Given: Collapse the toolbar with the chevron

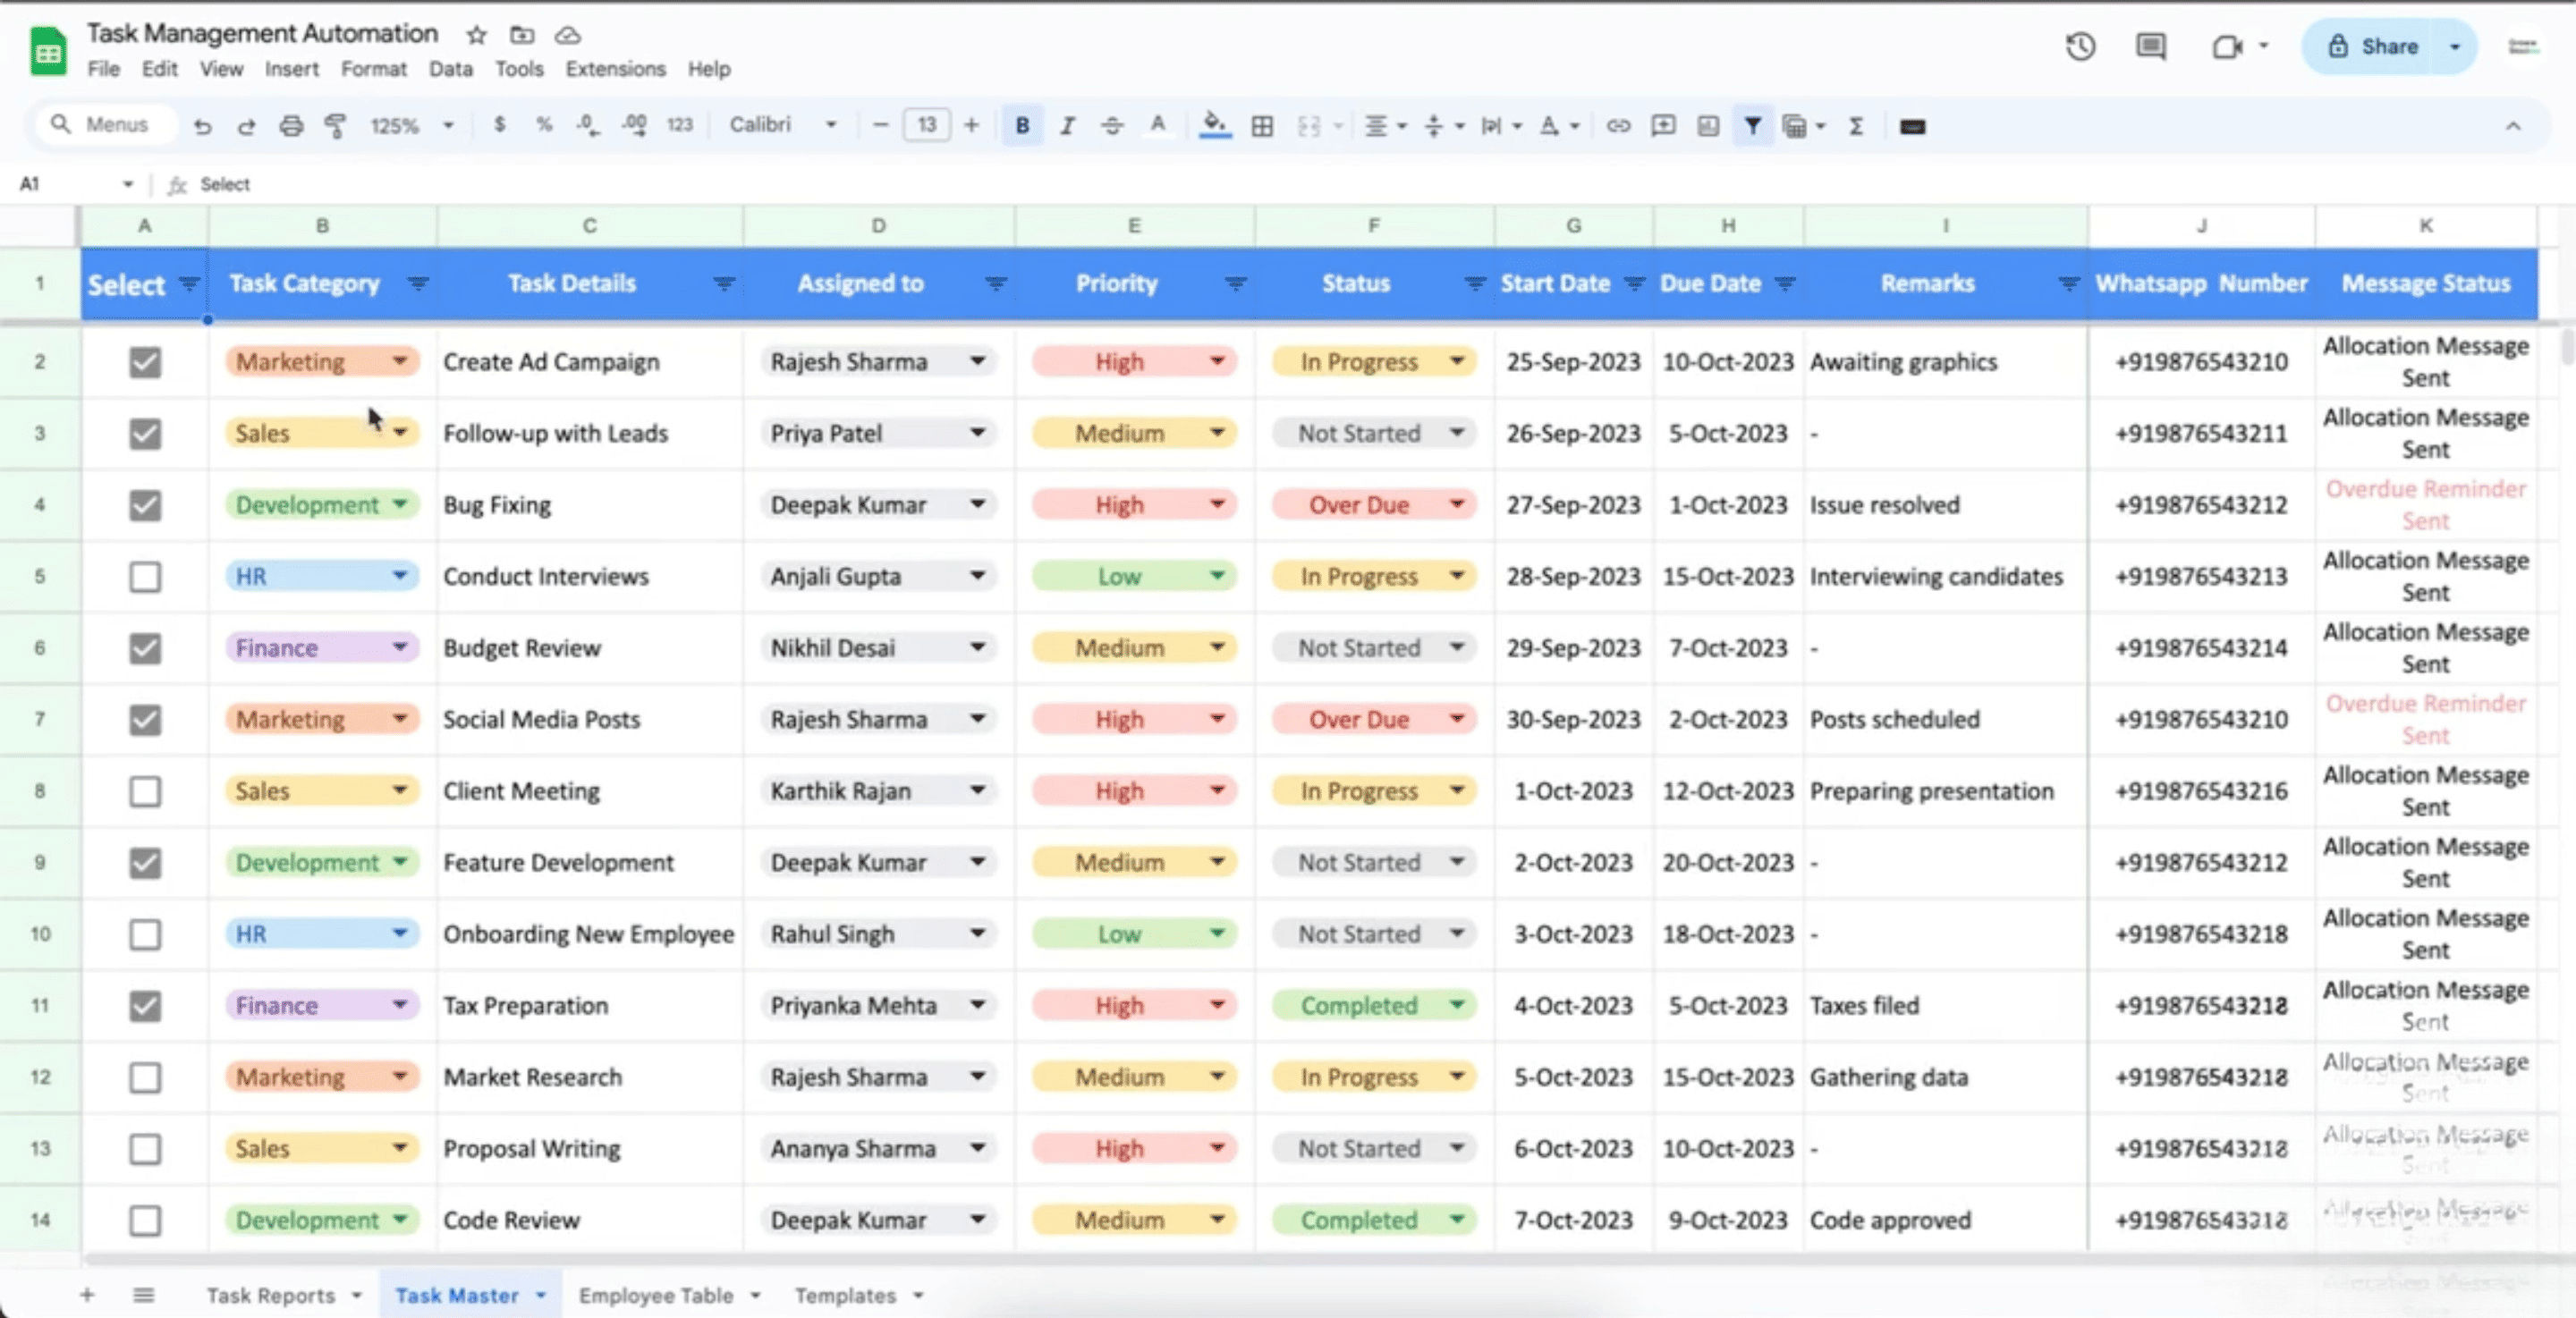Looking at the screenshot, I should tap(2513, 126).
